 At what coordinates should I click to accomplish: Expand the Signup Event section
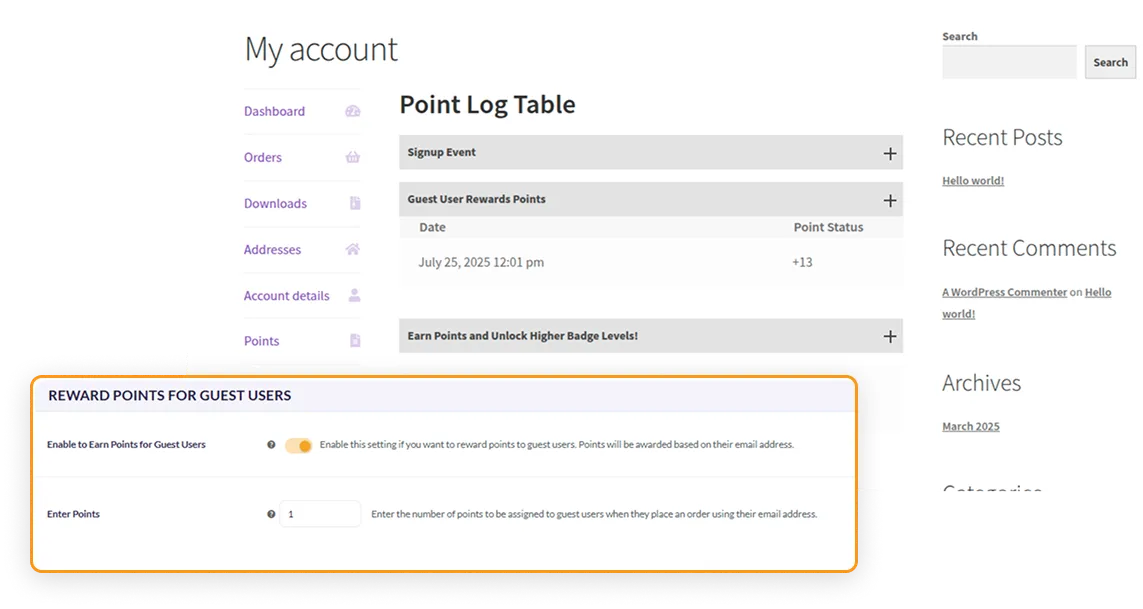pyautogui.click(x=650, y=152)
